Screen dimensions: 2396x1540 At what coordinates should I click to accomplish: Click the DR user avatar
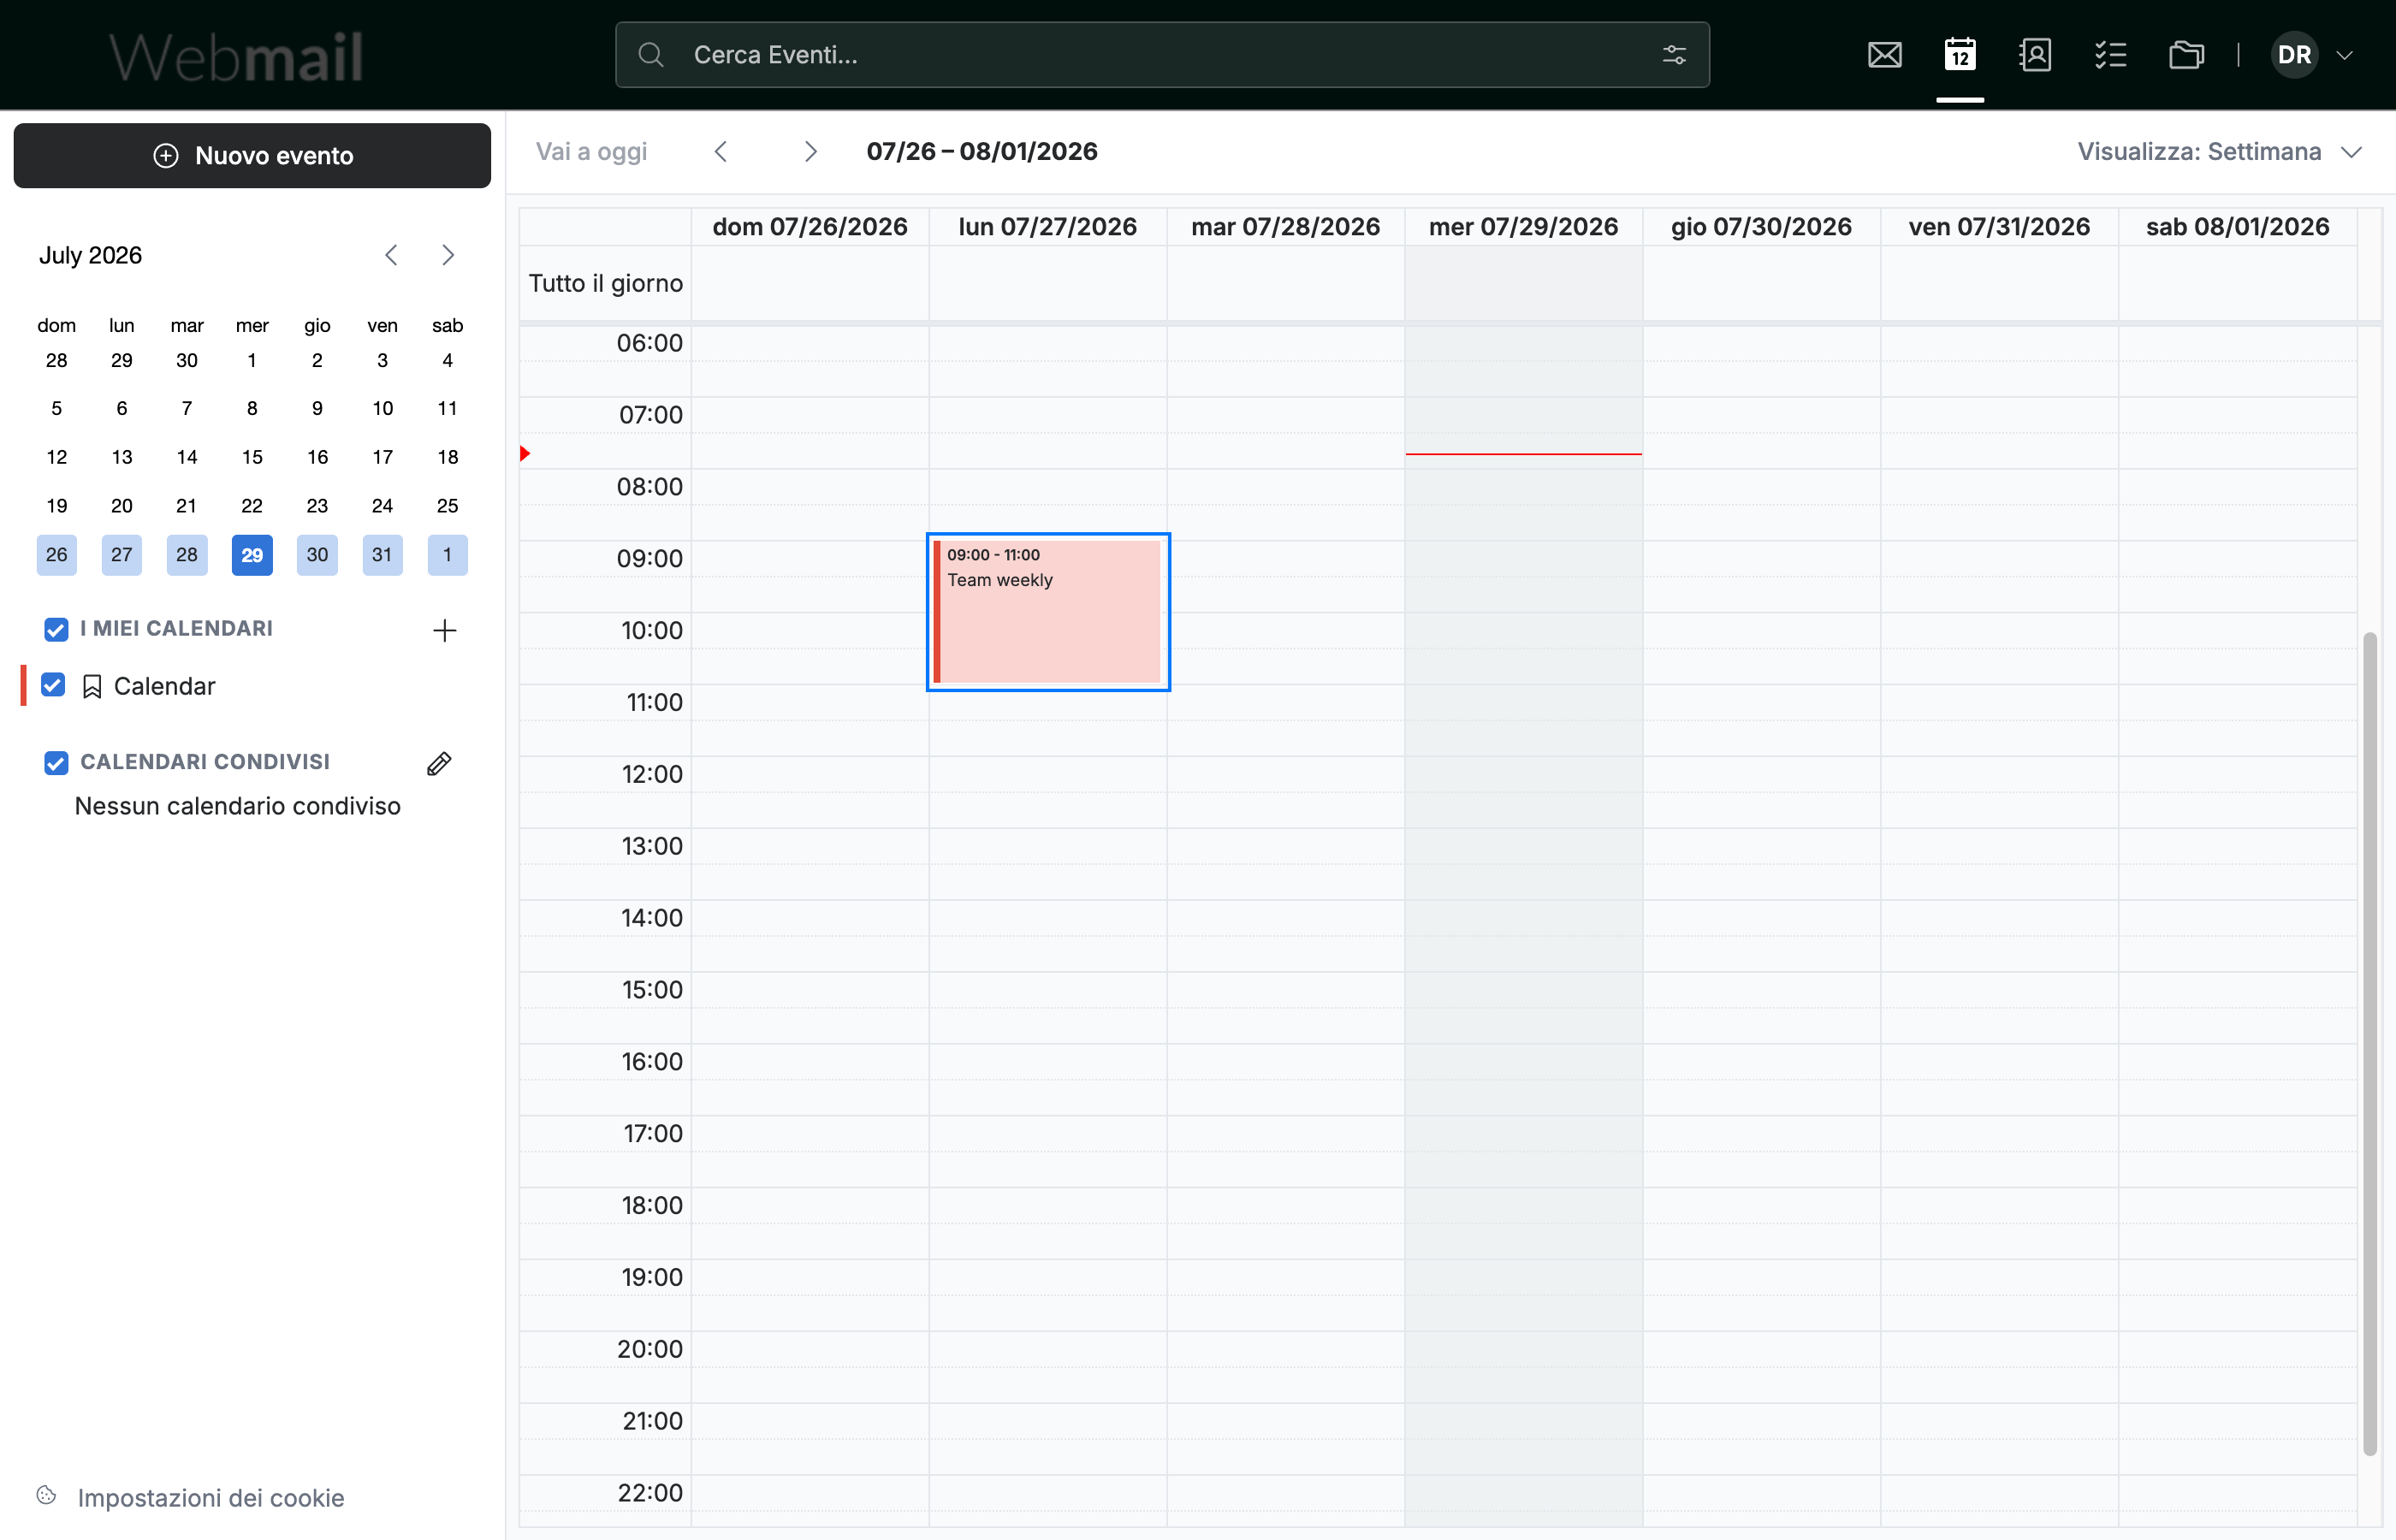tap(2294, 55)
